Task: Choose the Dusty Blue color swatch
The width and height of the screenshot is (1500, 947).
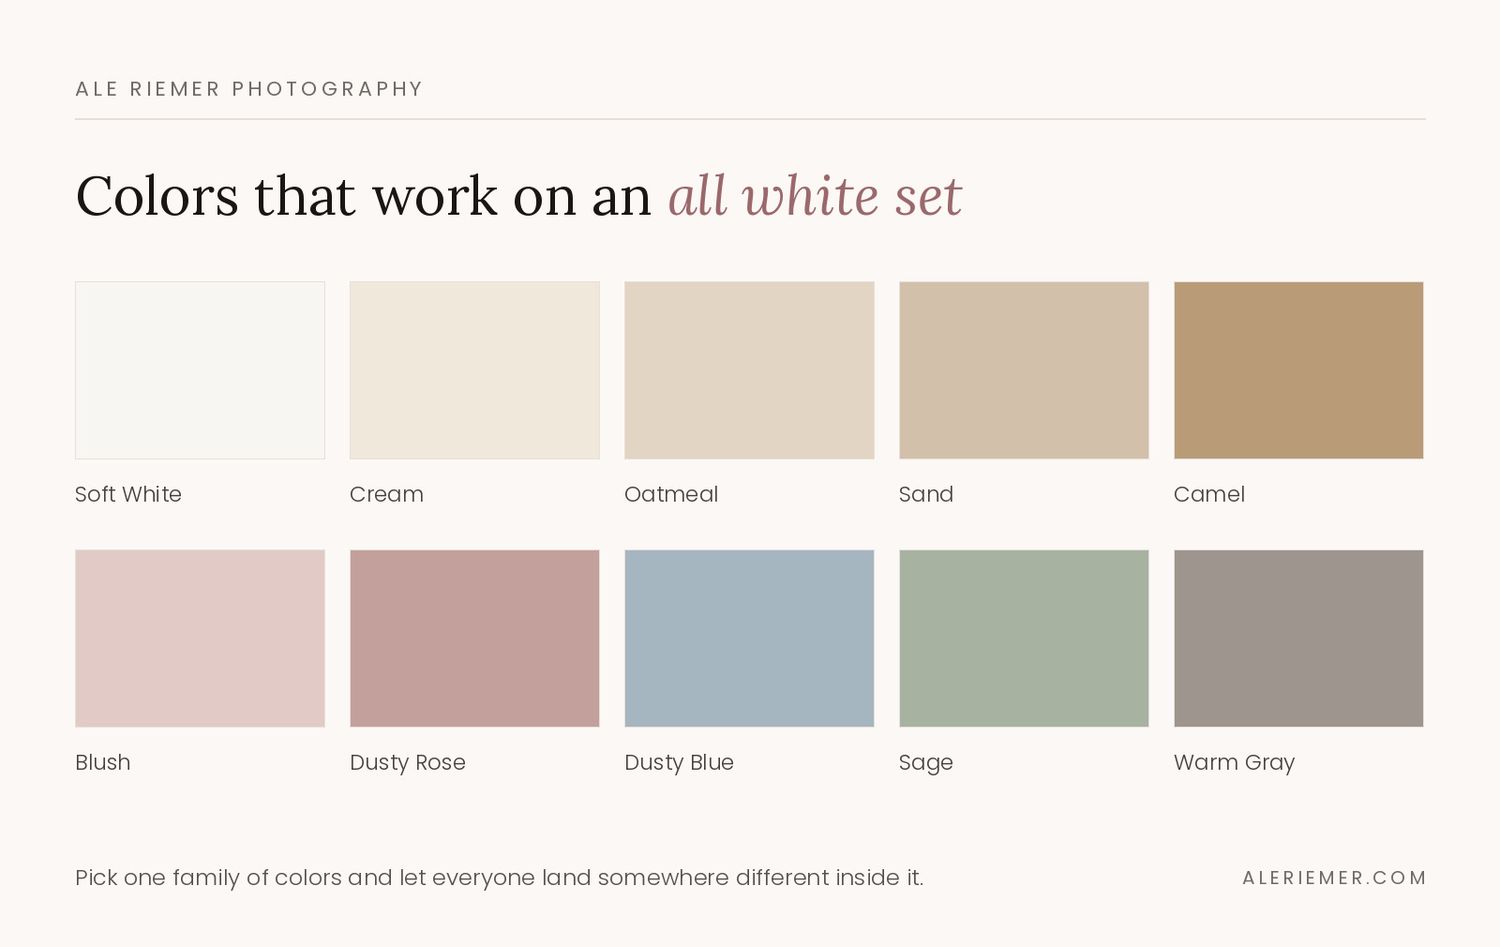Action: click(x=749, y=638)
